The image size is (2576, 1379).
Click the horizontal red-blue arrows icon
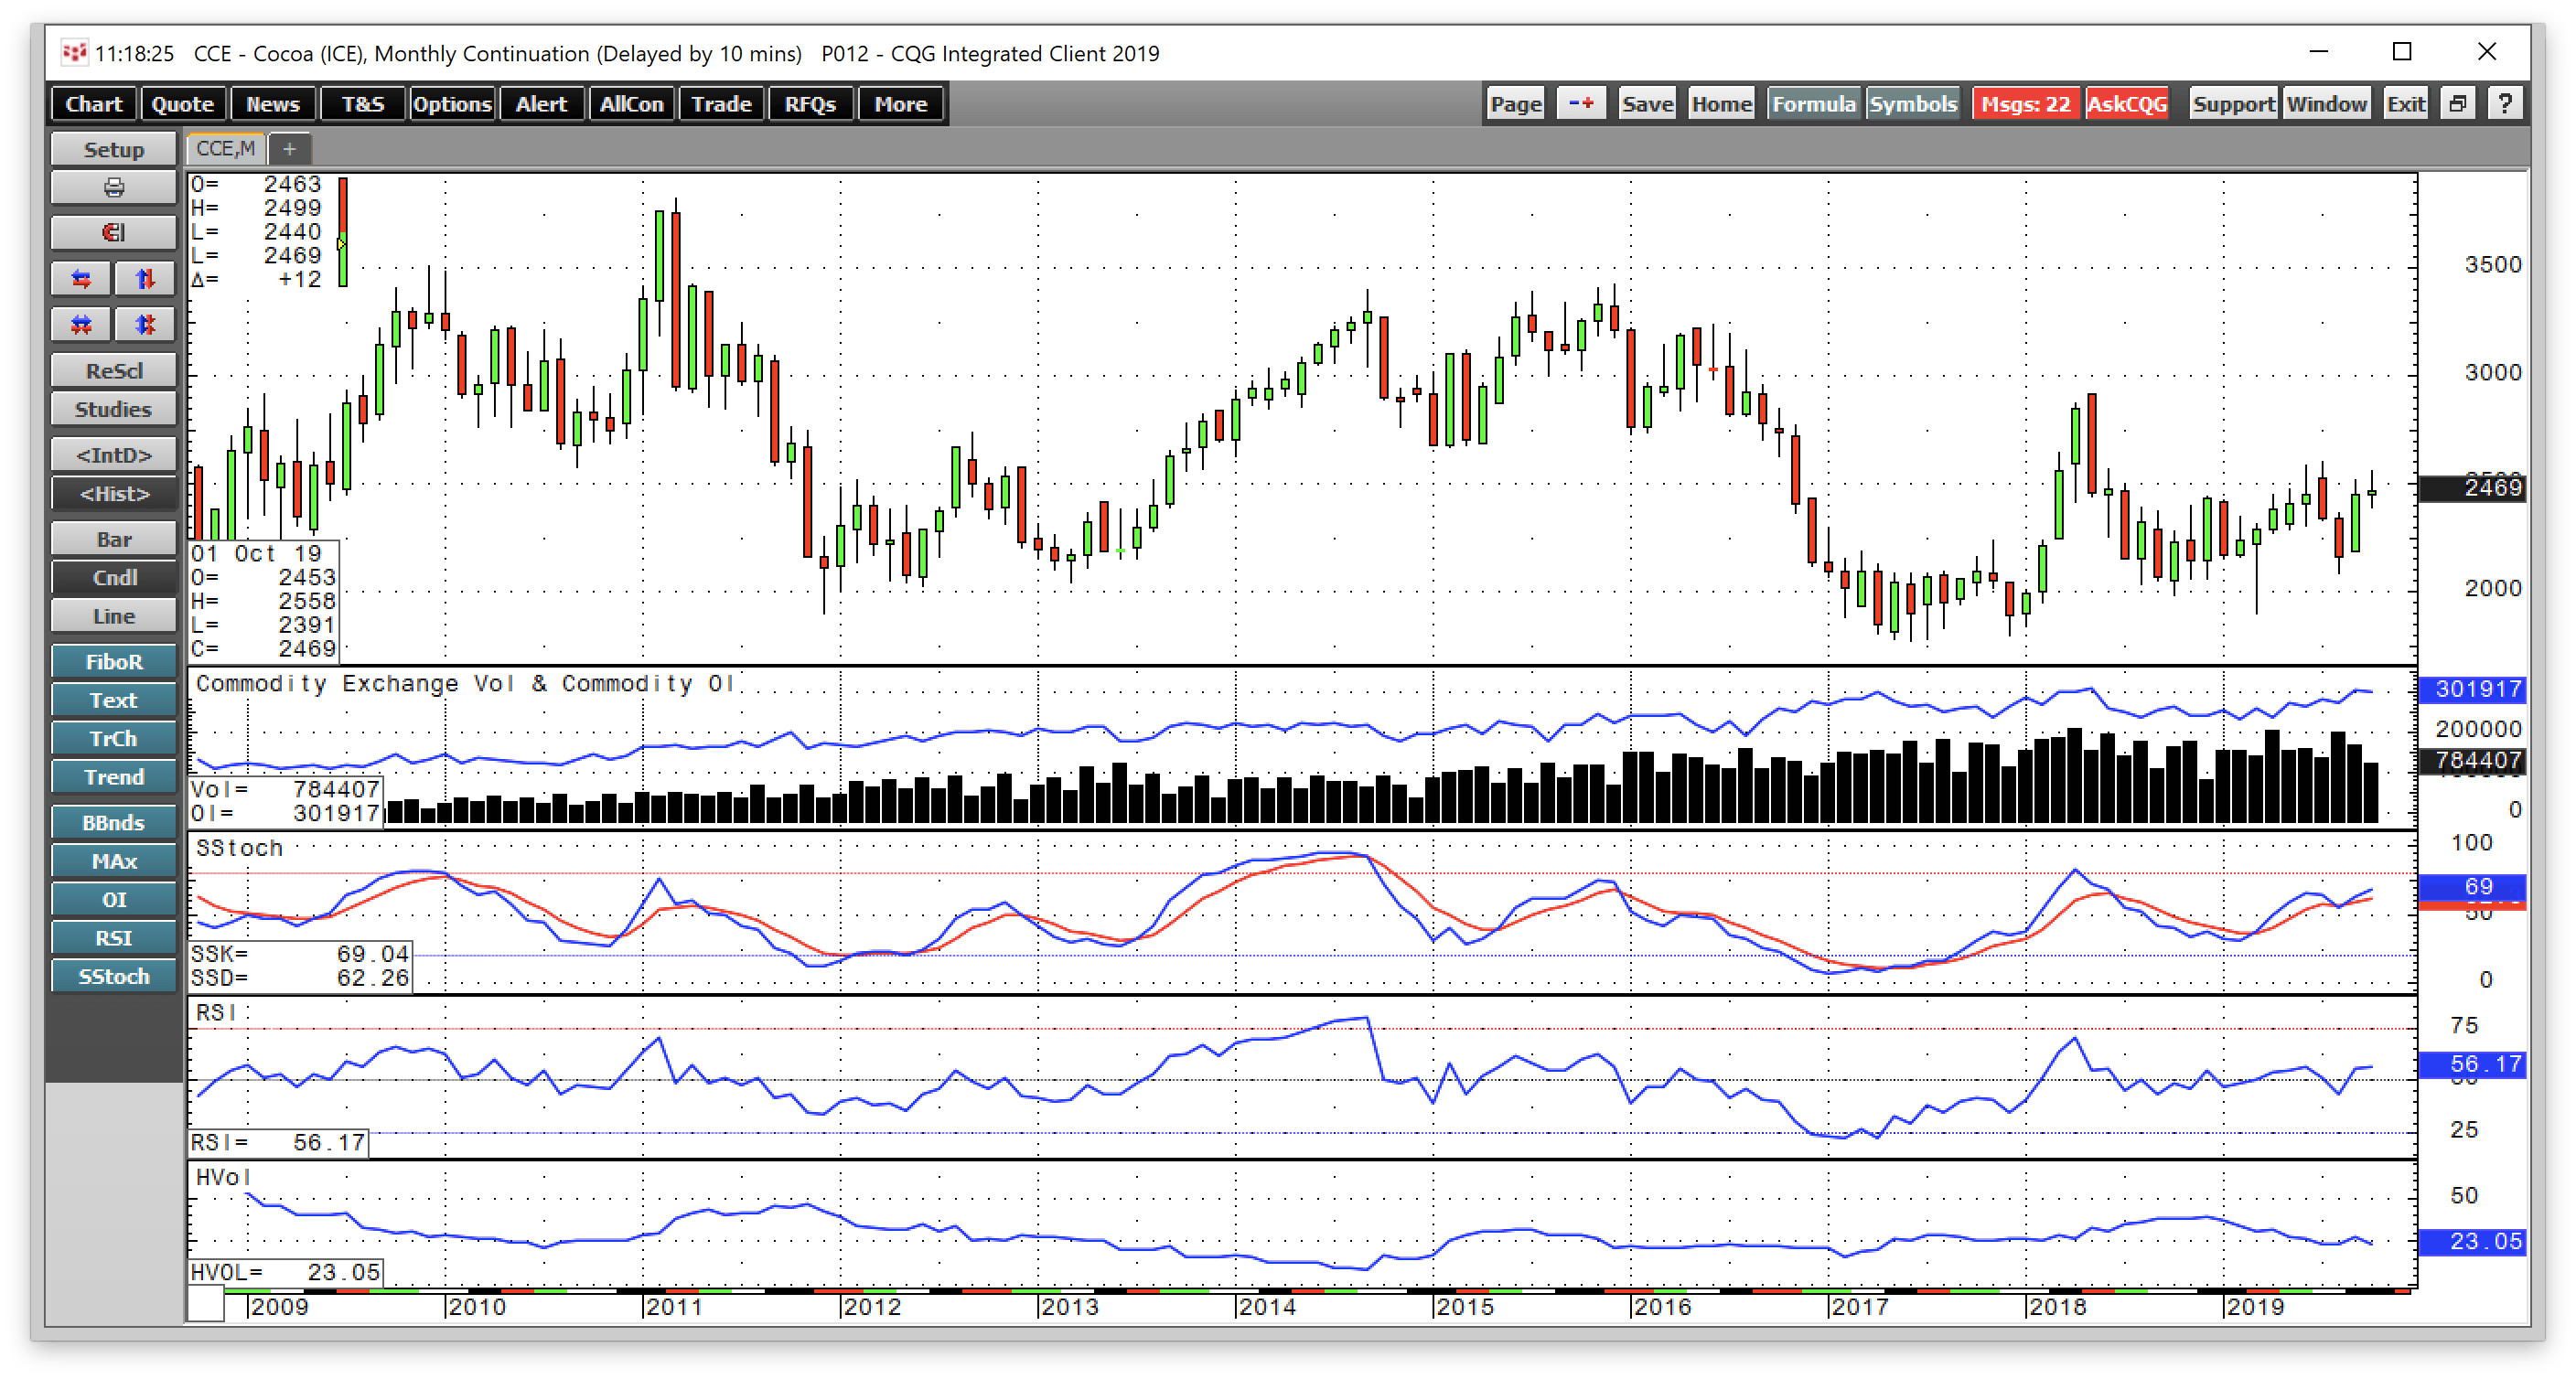coord(80,279)
